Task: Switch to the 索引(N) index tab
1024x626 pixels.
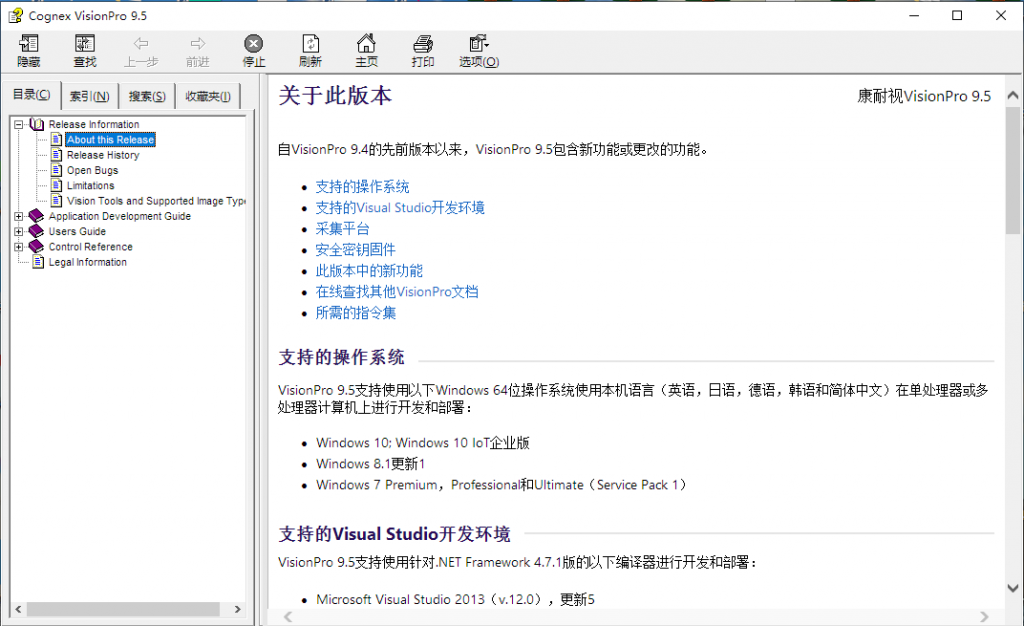Action: pos(89,97)
